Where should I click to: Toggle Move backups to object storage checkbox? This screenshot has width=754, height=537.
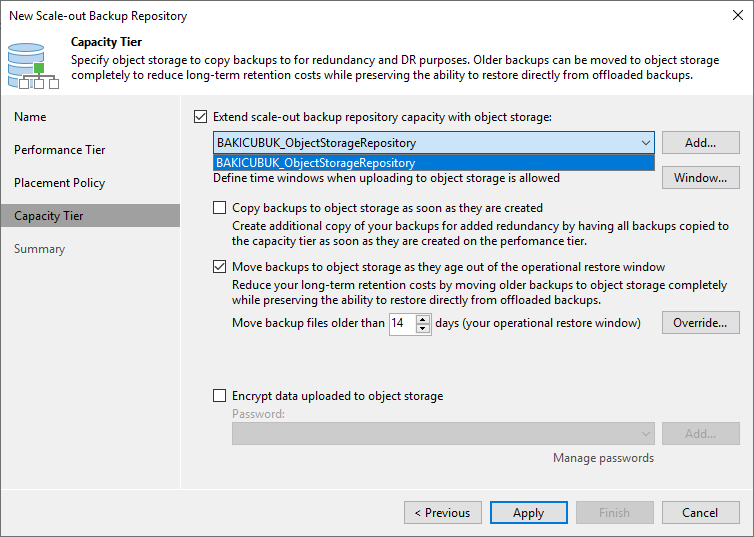pyautogui.click(x=220, y=267)
